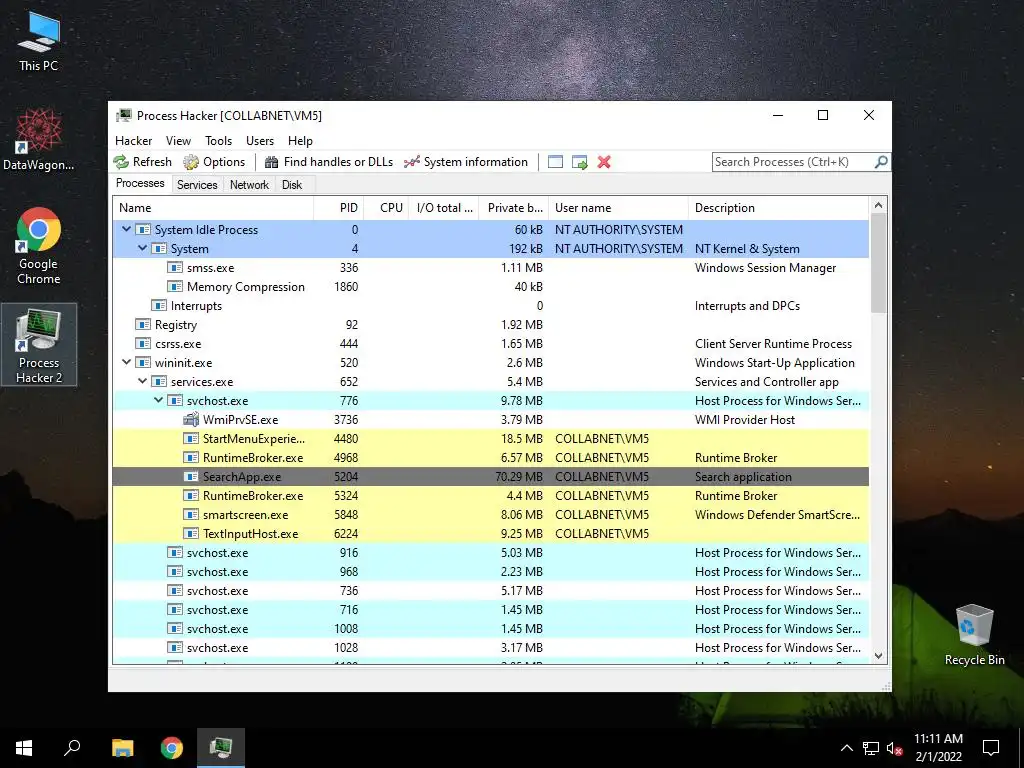The image size is (1024, 768).
Task: Select the Processes tab
Action: [140, 184]
